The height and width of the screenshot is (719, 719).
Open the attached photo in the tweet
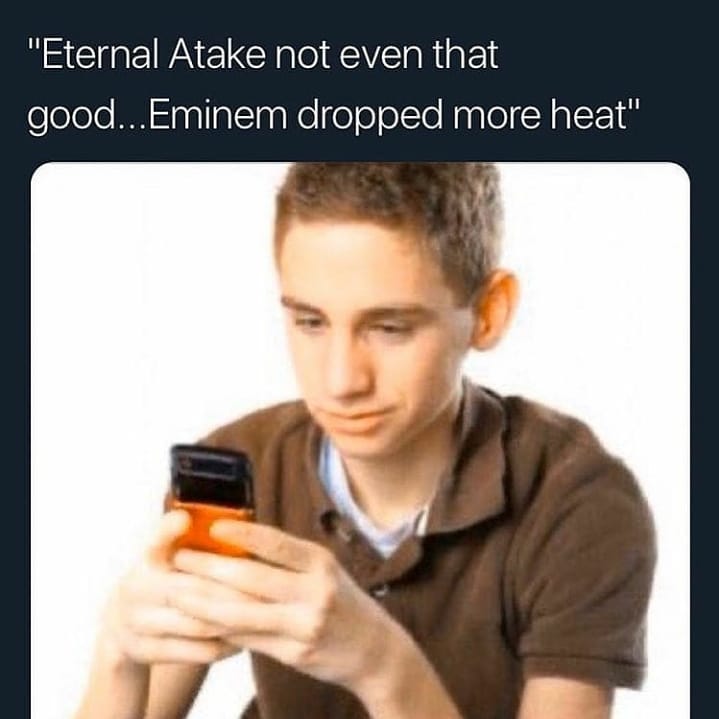(360, 440)
